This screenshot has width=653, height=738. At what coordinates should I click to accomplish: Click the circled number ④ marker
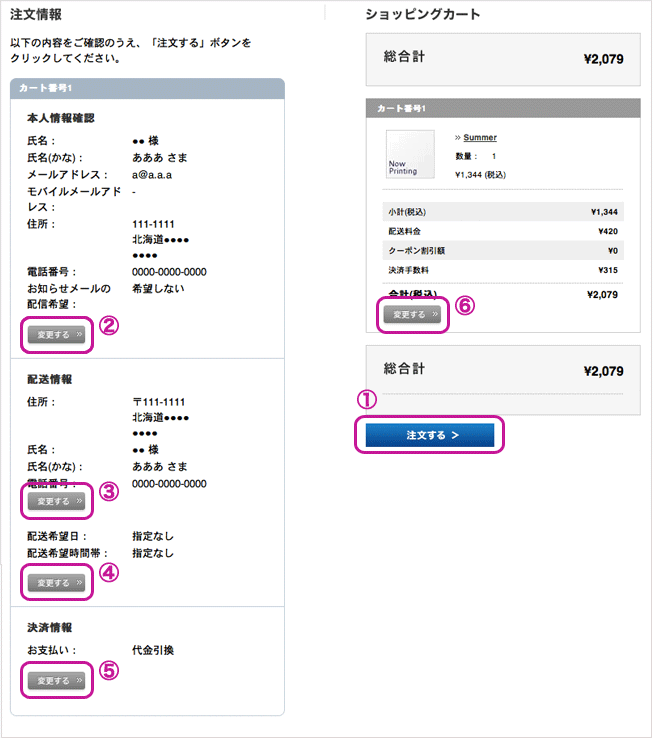109,573
